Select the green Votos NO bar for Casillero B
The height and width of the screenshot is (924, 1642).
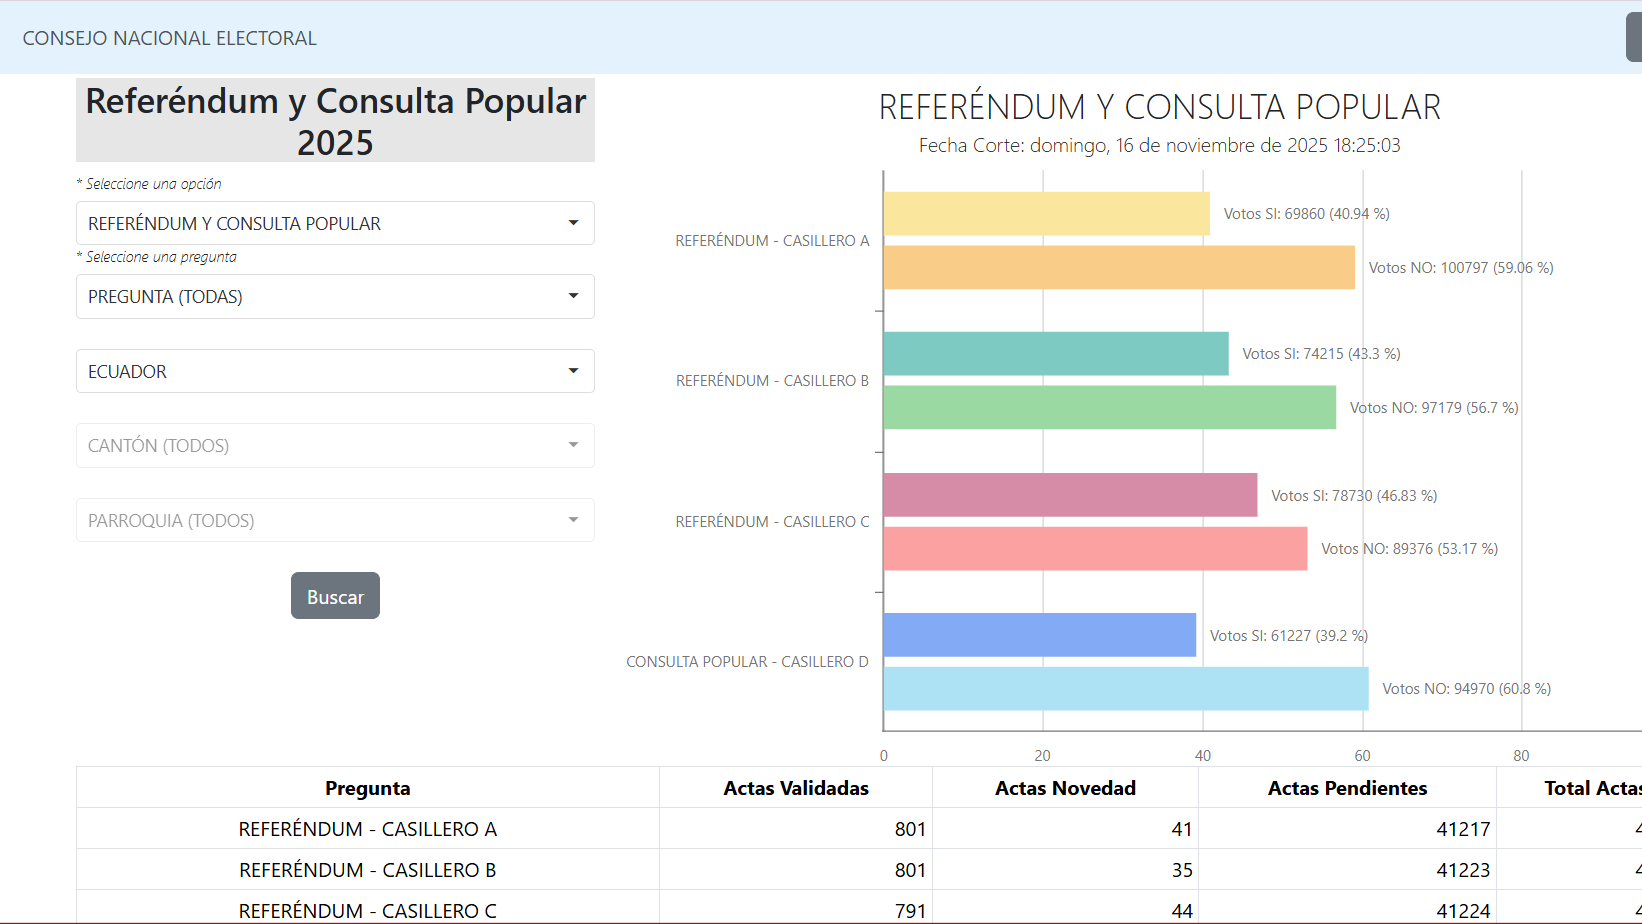(1109, 408)
